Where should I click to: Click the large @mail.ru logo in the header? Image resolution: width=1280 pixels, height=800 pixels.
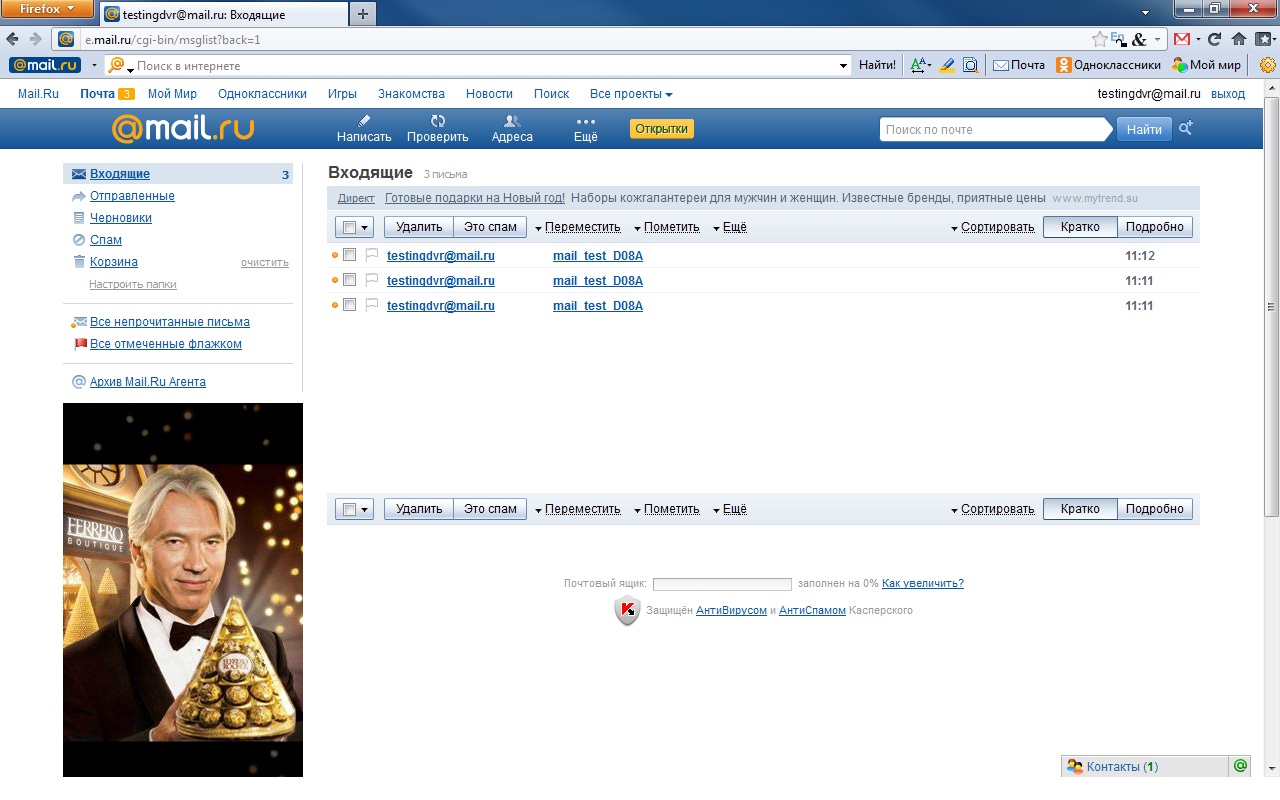(x=183, y=128)
